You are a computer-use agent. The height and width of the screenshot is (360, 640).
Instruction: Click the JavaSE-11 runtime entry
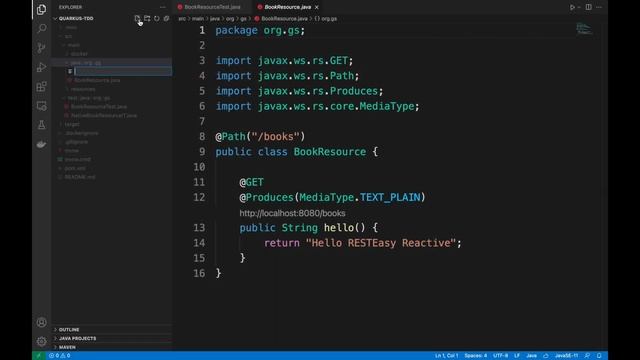point(566,356)
